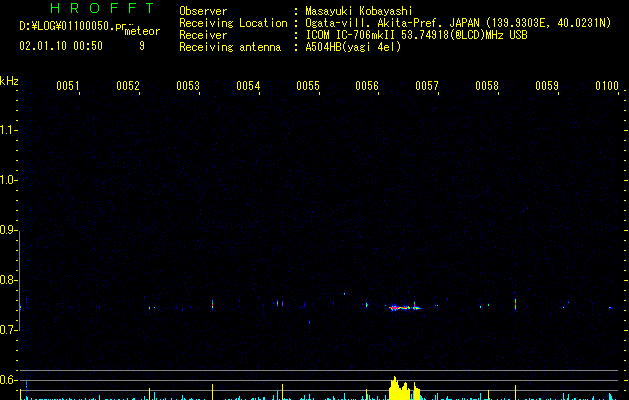Screen dimensions: 629x400
Task: Select antenna value A504HB(yagi 4el)
Action: (x=353, y=47)
